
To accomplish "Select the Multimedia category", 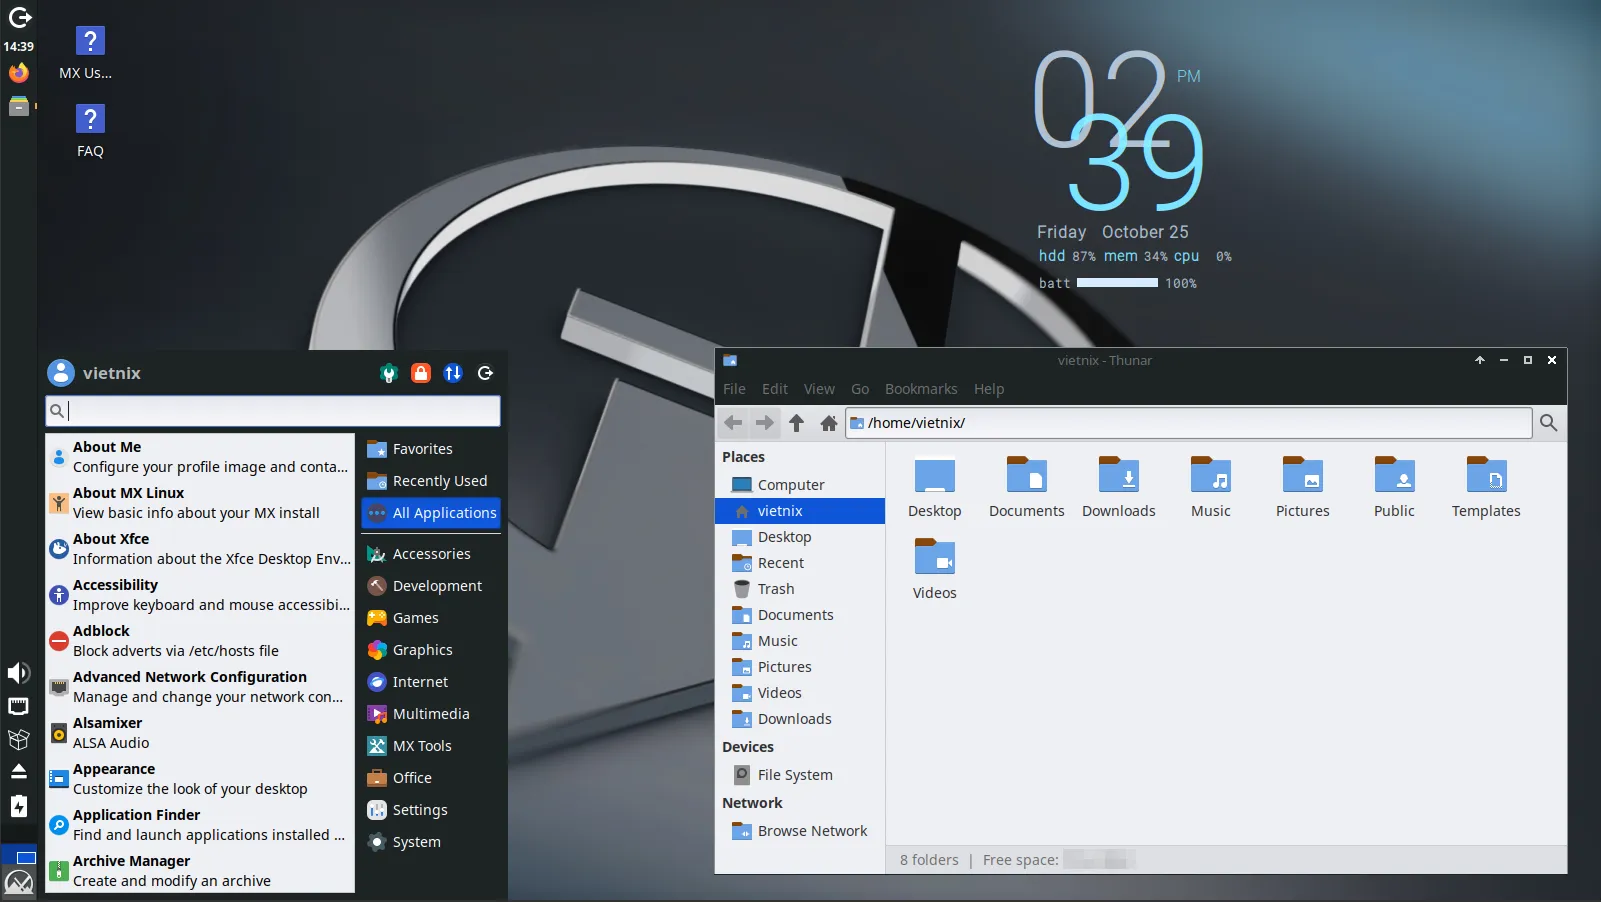I will [x=431, y=714].
